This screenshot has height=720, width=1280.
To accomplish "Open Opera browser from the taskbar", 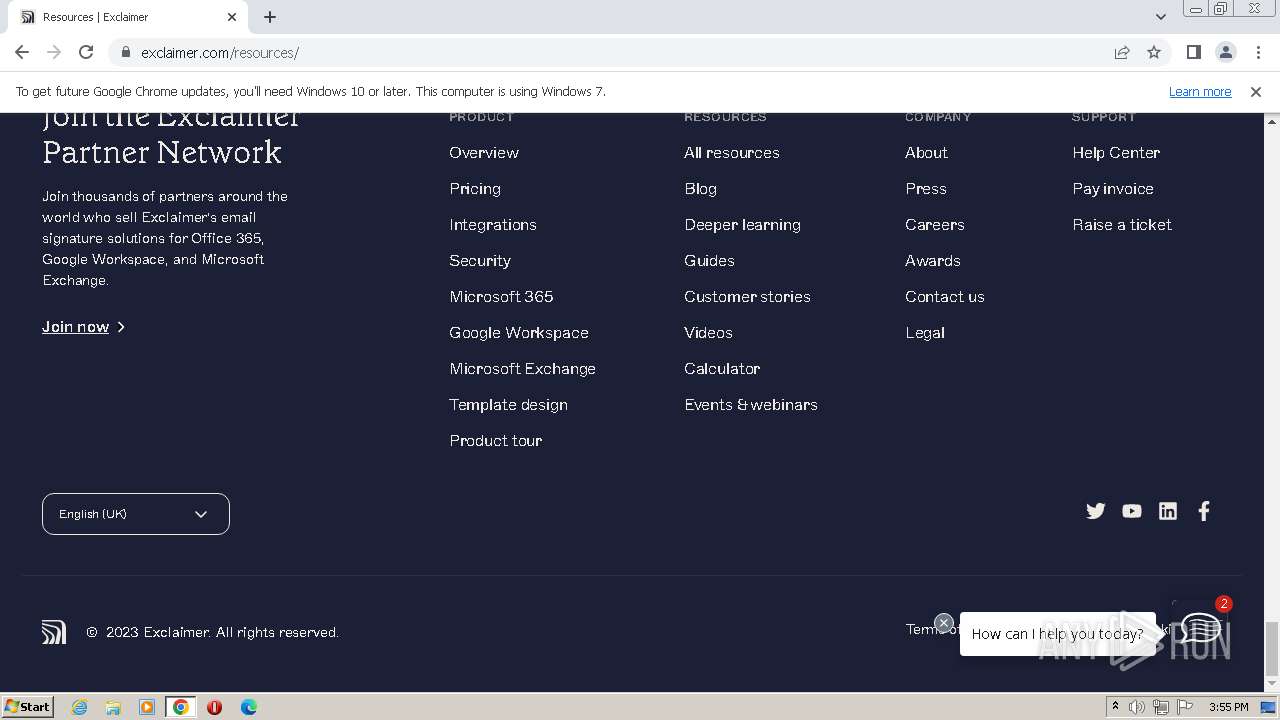I will tap(214, 707).
